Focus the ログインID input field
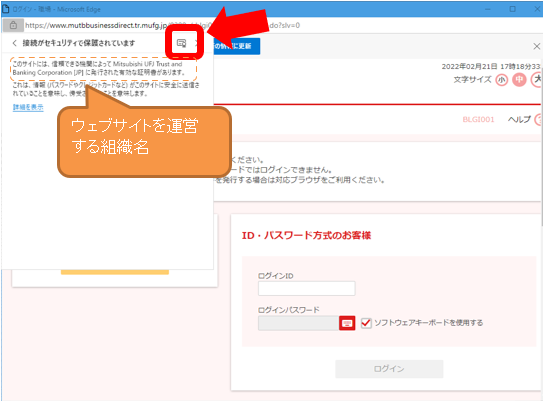The width and height of the screenshot is (544, 403). tap(306, 288)
